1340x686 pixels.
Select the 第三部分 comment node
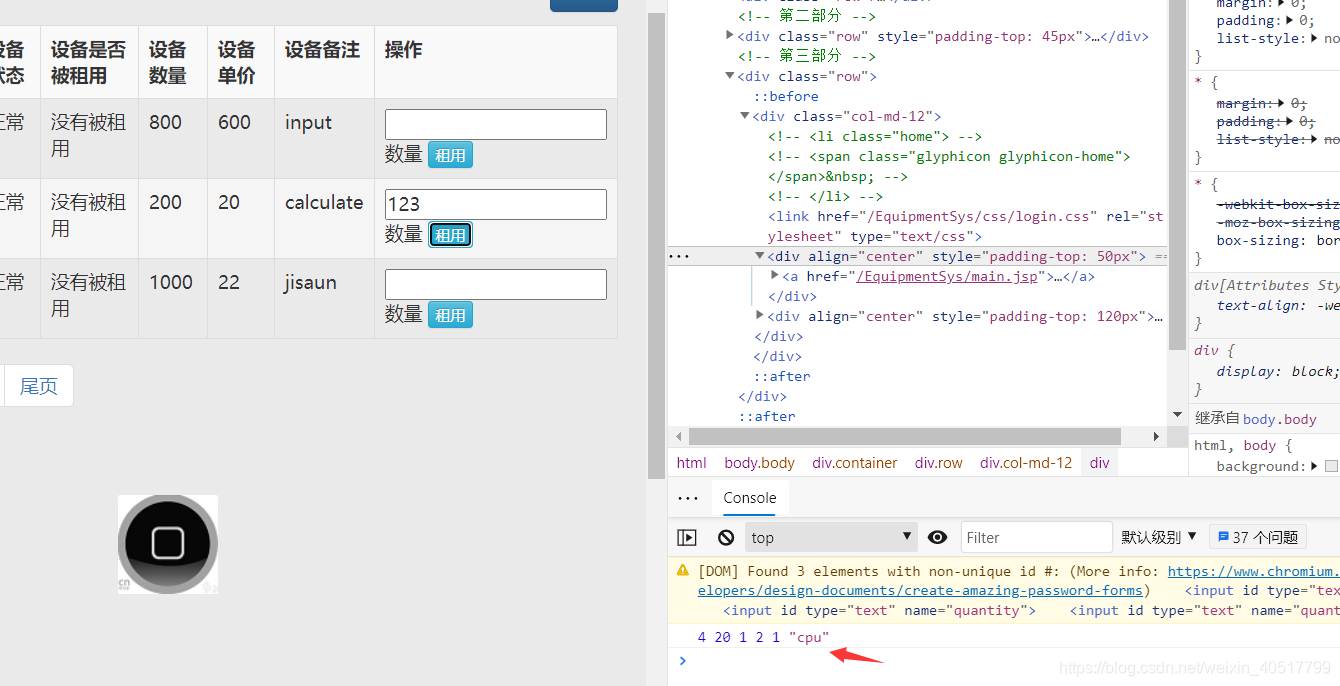807,56
